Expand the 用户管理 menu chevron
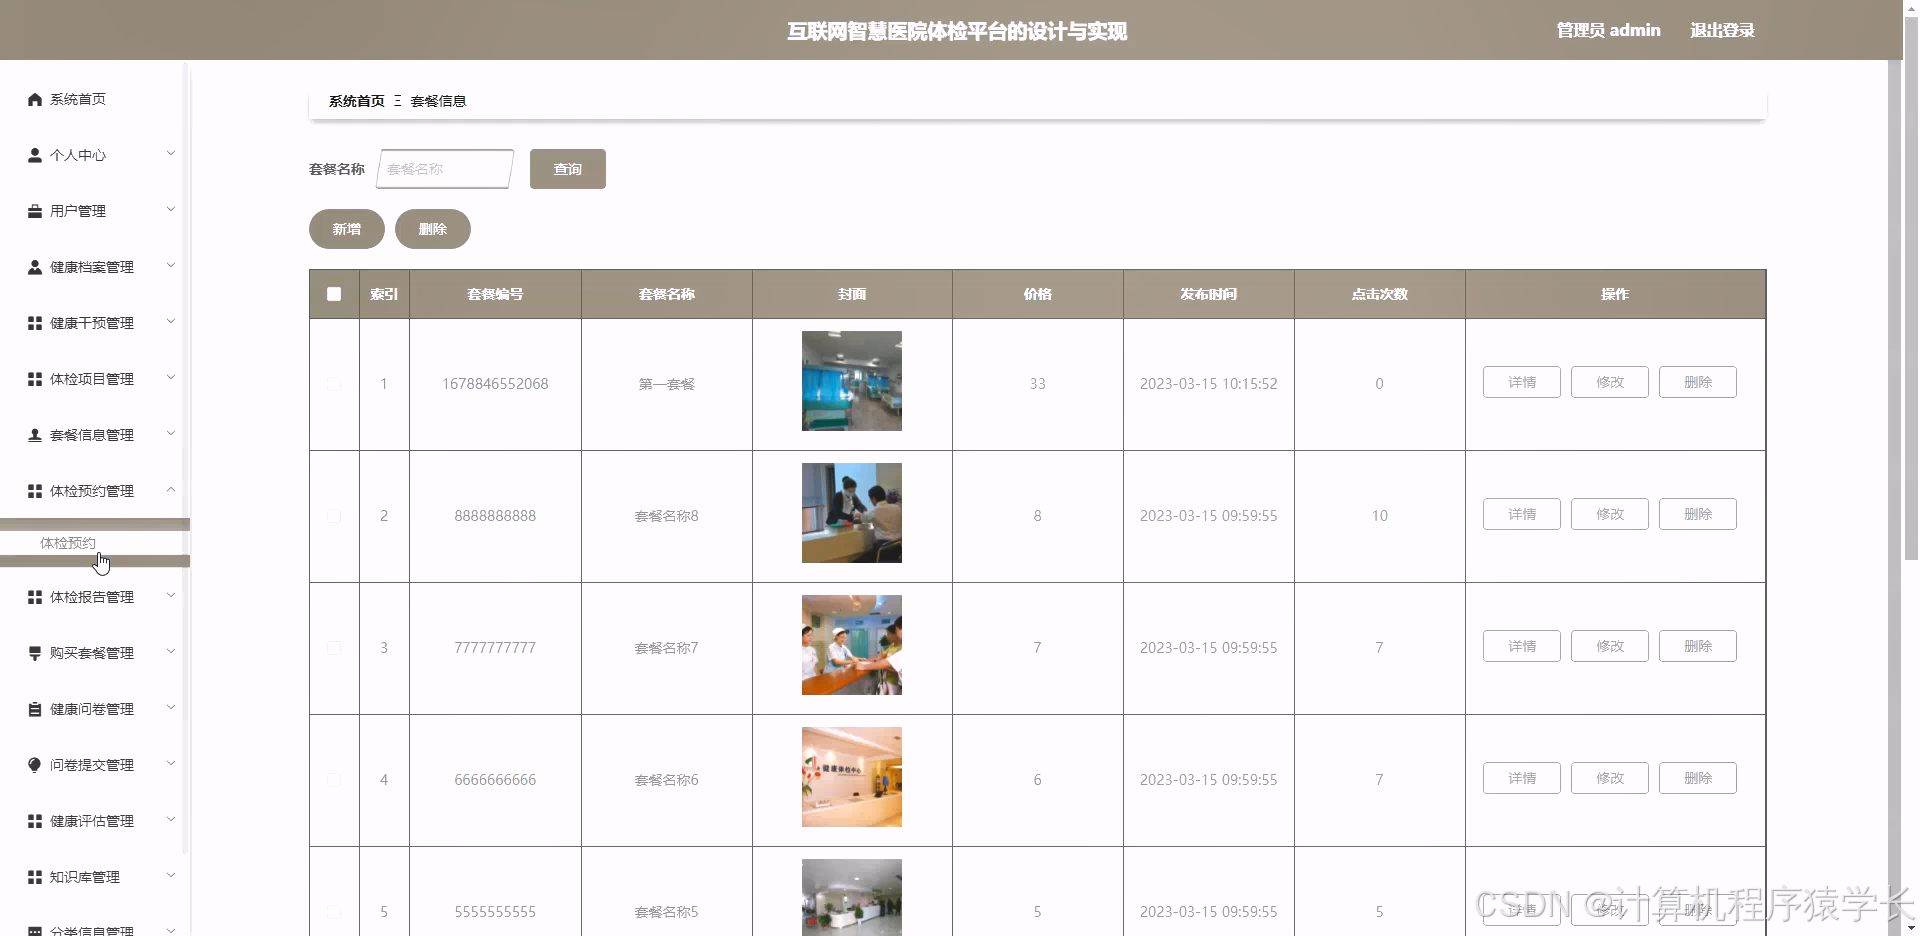The height and width of the screenshot is (936, 1920). 171,209
